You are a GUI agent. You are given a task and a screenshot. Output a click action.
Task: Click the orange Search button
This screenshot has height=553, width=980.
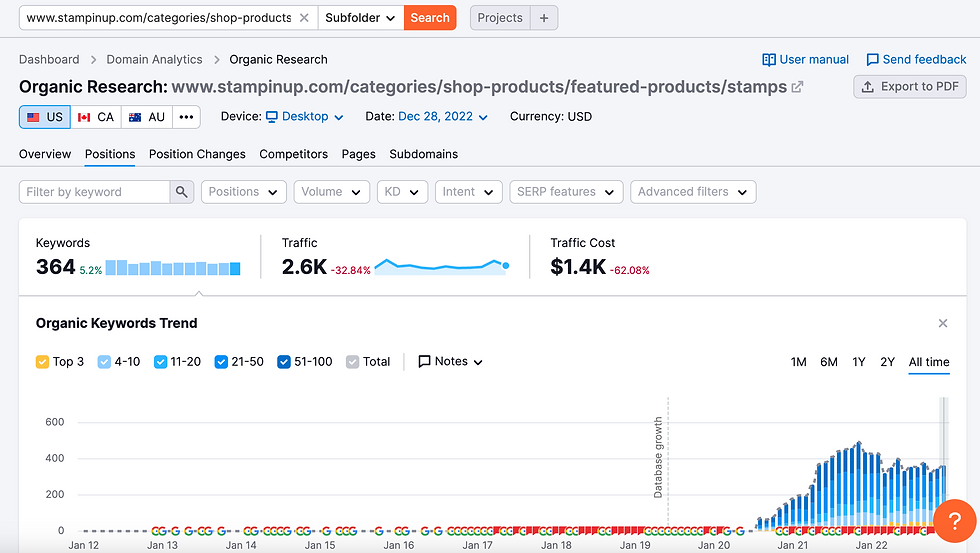[430, 17]
